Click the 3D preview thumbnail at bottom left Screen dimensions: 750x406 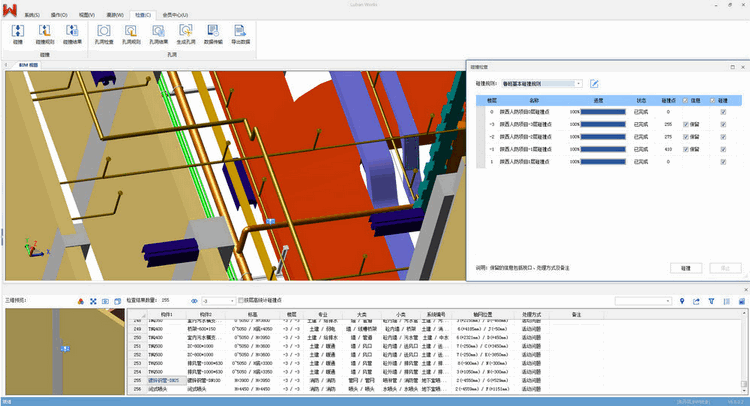[67, 350]
